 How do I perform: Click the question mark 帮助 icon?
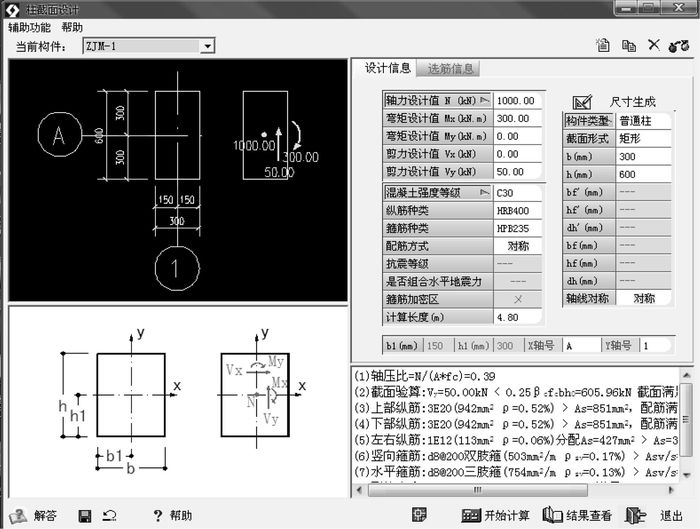pos(157,515)
